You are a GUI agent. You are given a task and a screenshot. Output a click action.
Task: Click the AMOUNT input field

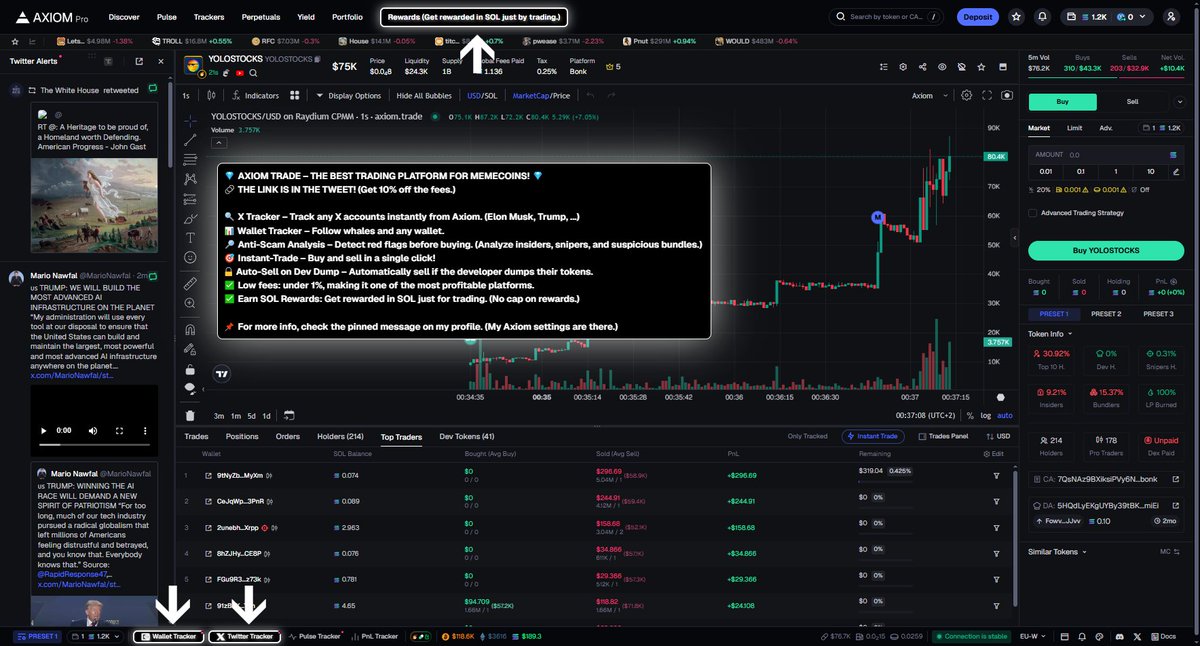pos(1104,155)
